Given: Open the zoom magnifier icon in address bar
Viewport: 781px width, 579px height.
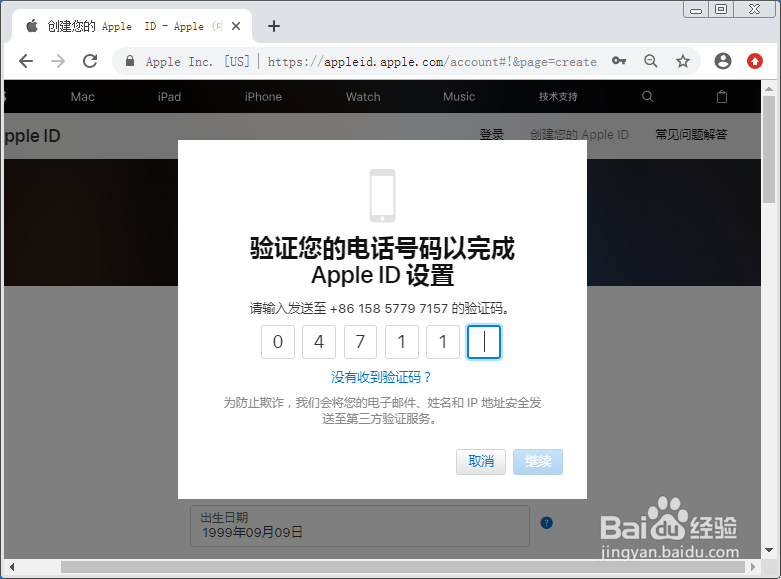Looking at the screenshot, I should [651, 61].
